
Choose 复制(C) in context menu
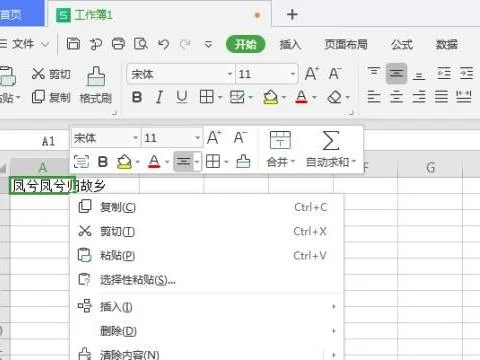207,207
